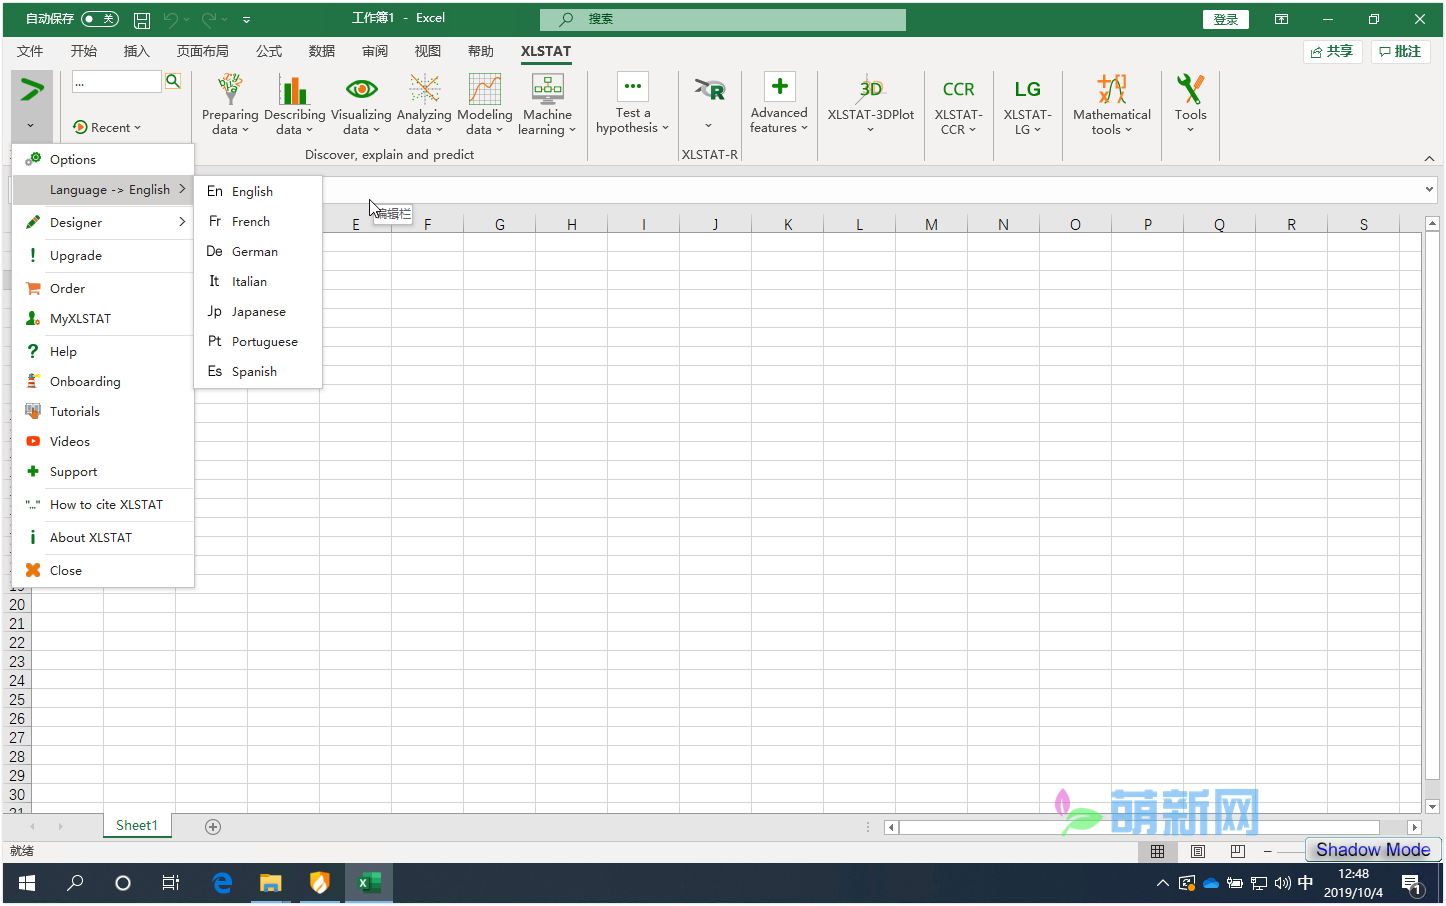
Task: Open Machine learning tools
Action: pyautogui.click(x=547, y=105)
